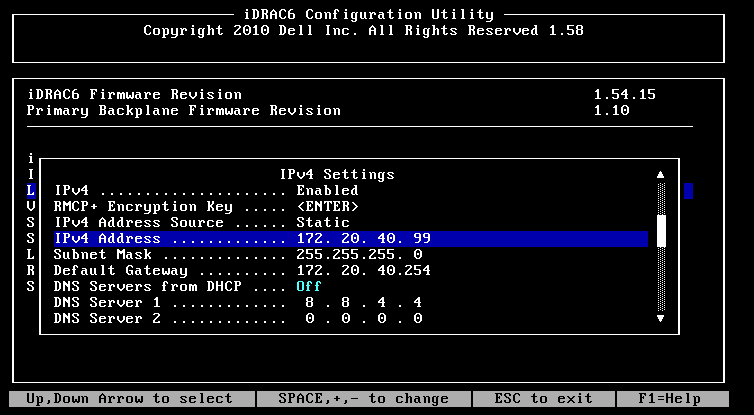Image resolution: width=754 pixels, height=415 pixels.
Task: Select the Default Gateway 172.20.40.254 field
Action: click(x=364, y=271)
